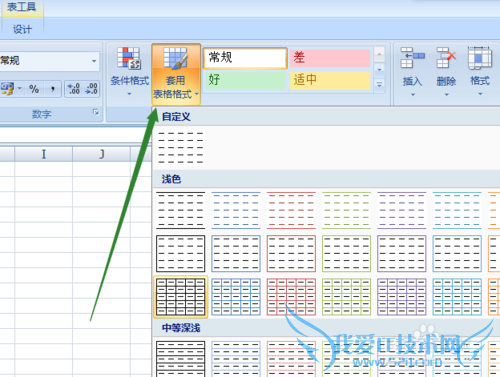Select red light table style in first 浅色 row
The height and width of the screenshot is (377, 500).
tap(291, 210)
